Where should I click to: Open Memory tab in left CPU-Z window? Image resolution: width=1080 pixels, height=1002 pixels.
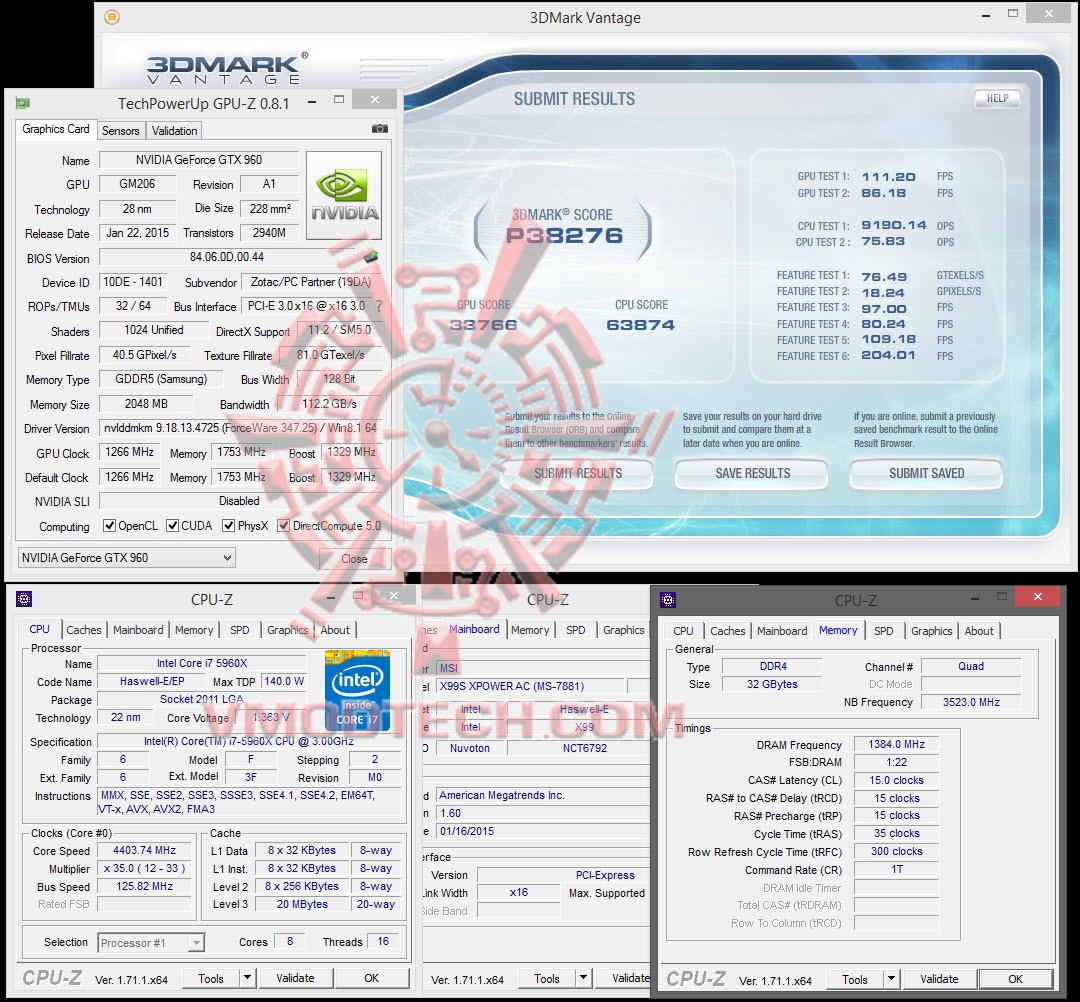coord(194,629)
